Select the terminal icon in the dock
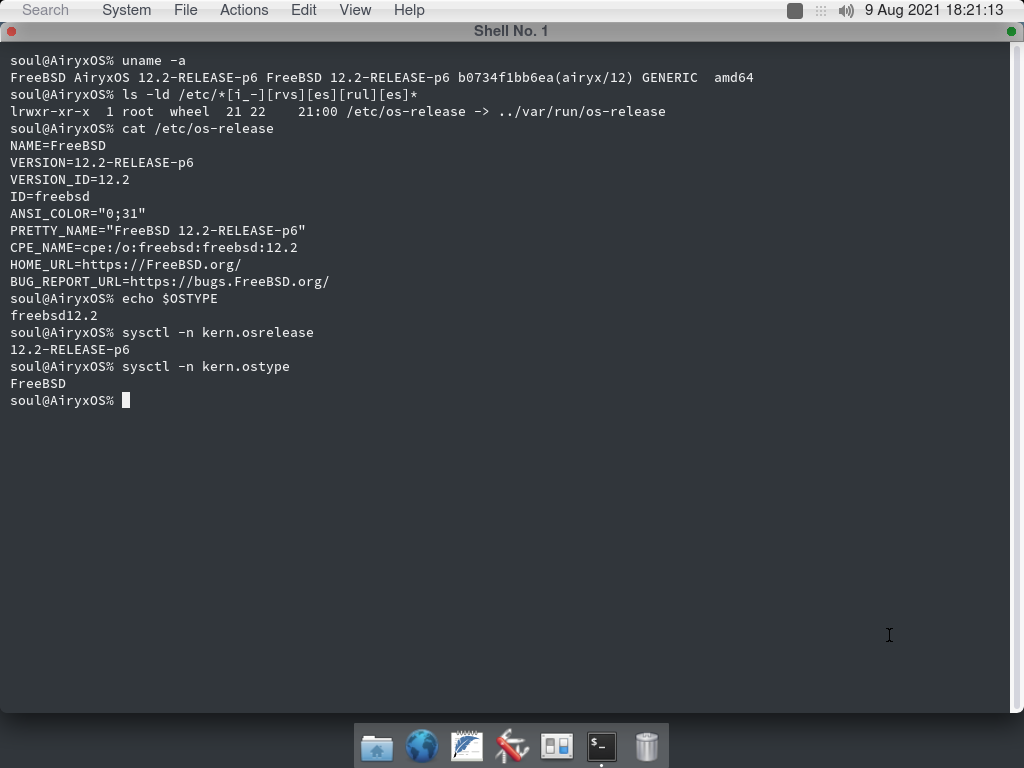Viewport: 1024px width, 768px height. pos(601,746)
